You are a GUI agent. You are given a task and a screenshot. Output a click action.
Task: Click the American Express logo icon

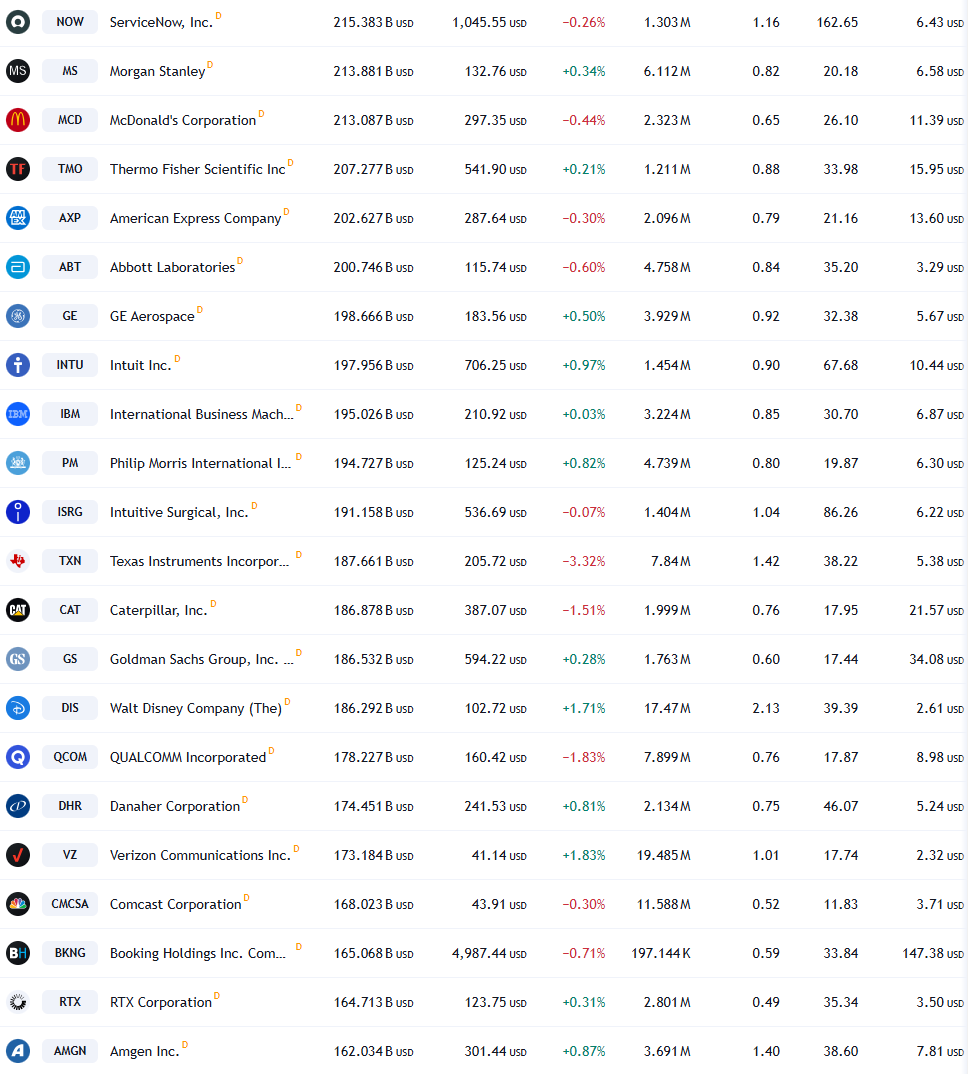[x=18, y=218]
